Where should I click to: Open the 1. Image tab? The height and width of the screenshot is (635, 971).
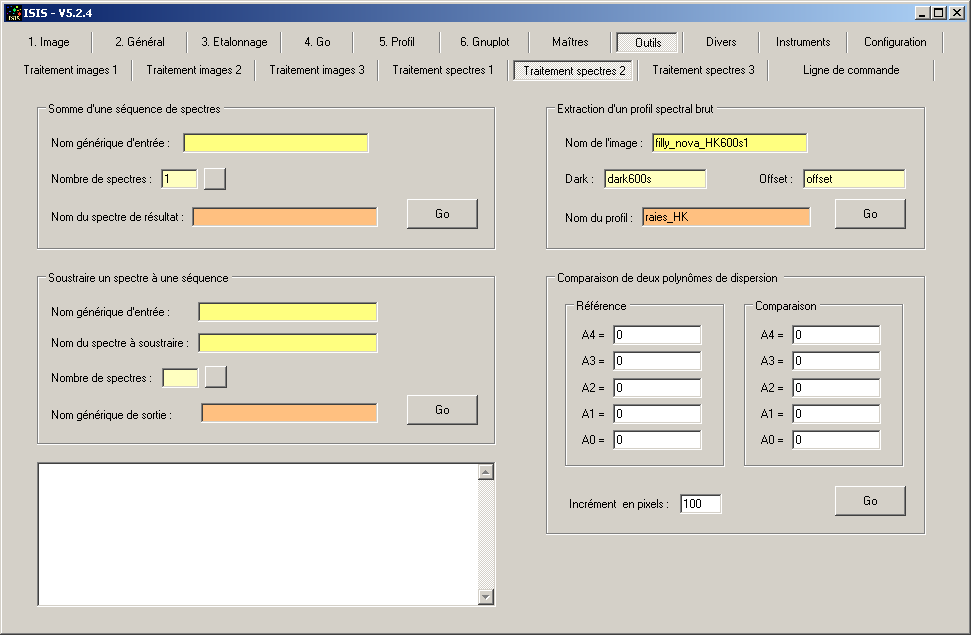pos(48,42)
